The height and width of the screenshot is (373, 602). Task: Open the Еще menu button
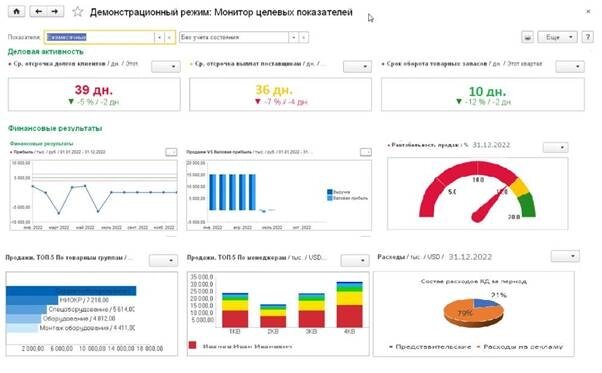[557, 37]
